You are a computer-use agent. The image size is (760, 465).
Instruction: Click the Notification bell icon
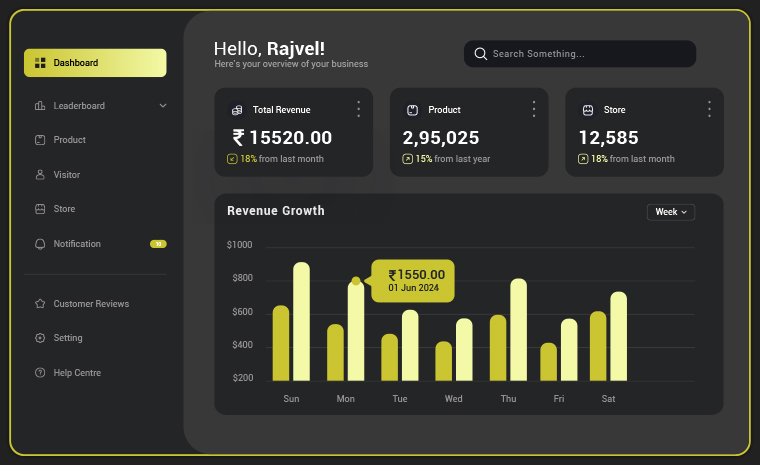[x=40, y=244]
